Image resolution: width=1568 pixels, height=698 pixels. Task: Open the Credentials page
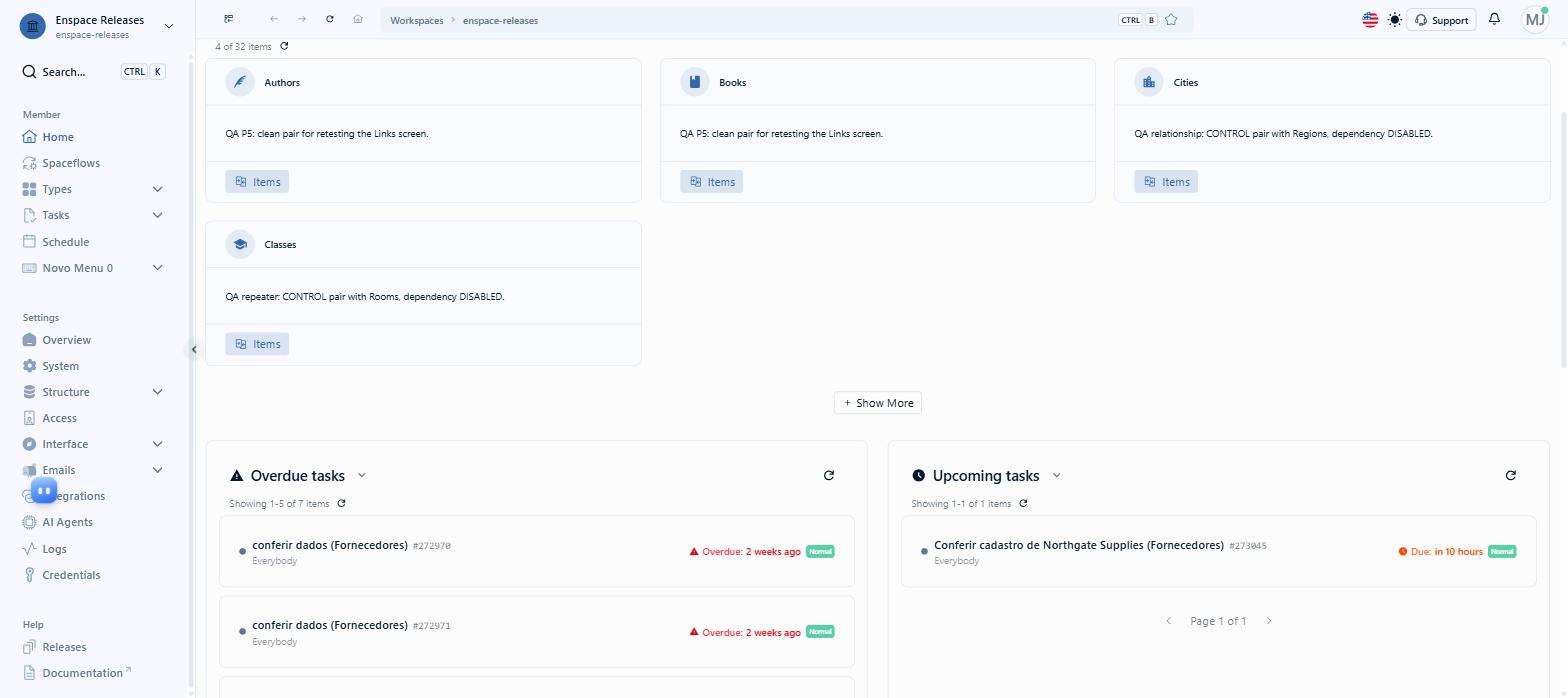coord(71,575)
